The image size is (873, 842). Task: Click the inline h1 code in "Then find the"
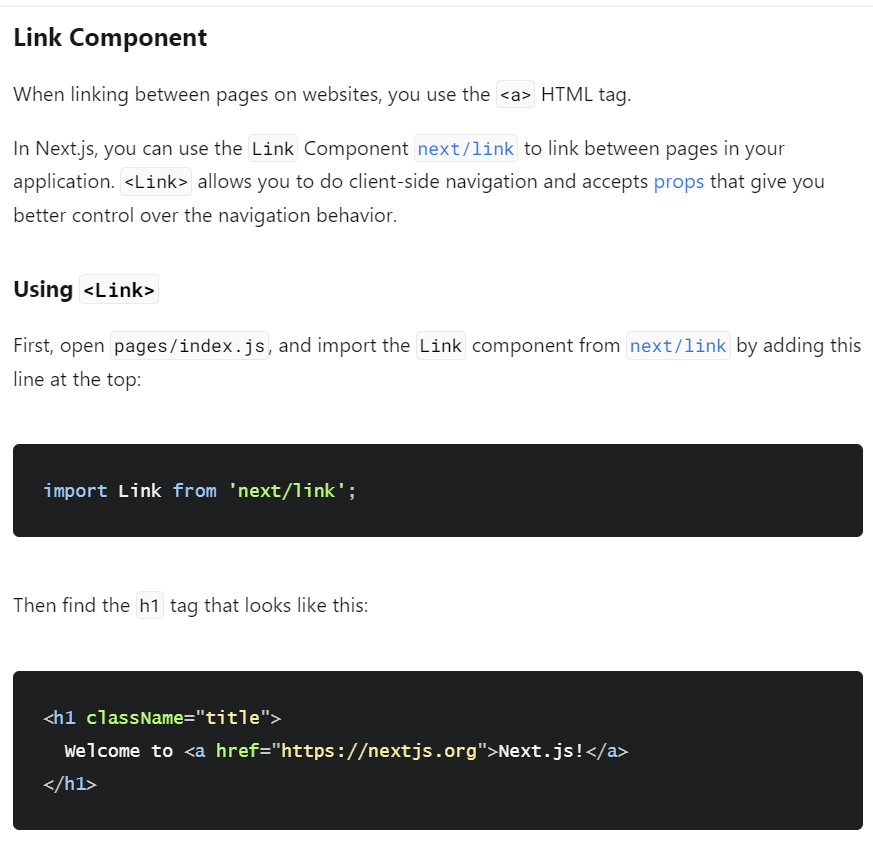click(149, 606)
